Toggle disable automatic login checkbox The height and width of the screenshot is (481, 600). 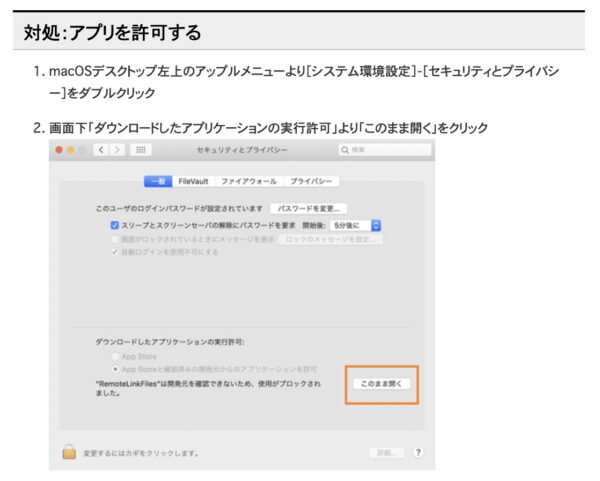114,252
